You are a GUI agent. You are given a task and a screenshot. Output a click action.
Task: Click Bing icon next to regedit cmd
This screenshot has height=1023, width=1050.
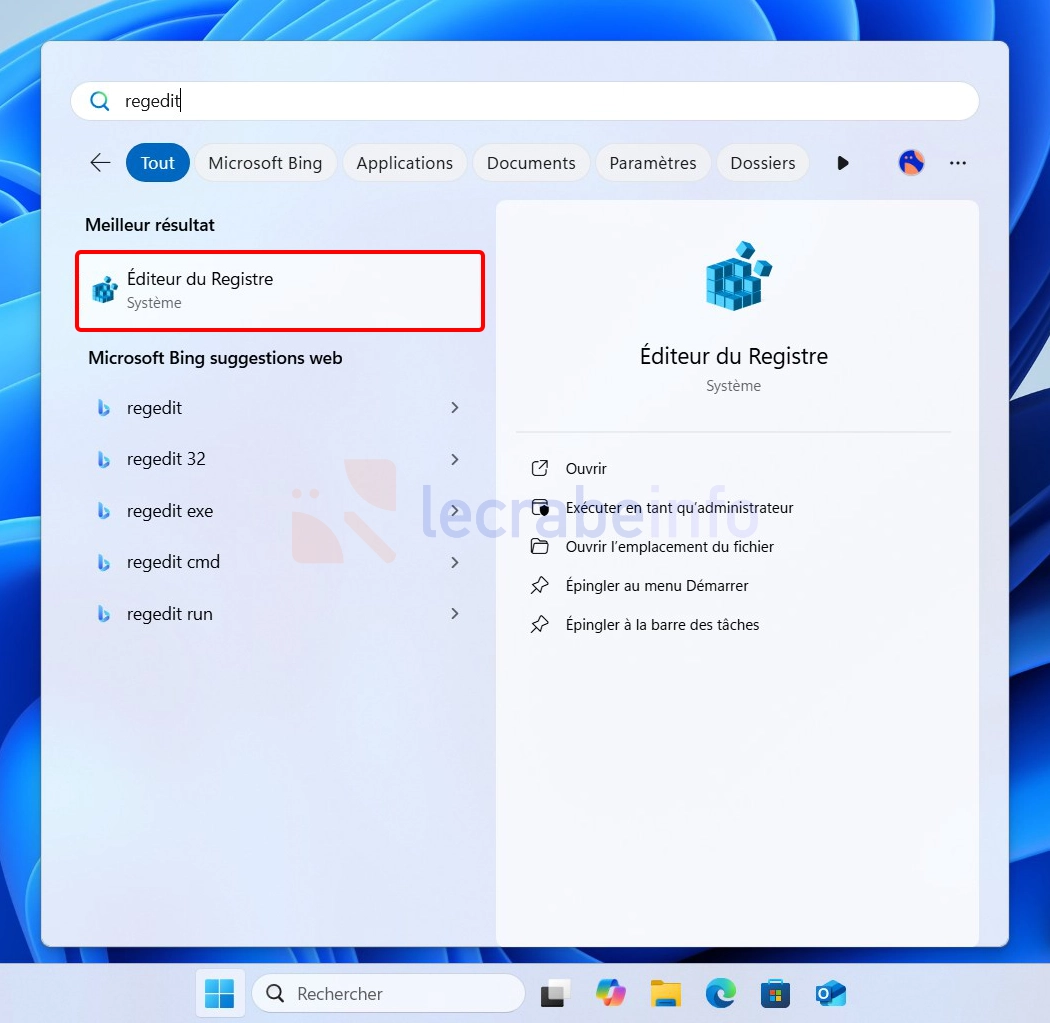click(x=104, y=562)
